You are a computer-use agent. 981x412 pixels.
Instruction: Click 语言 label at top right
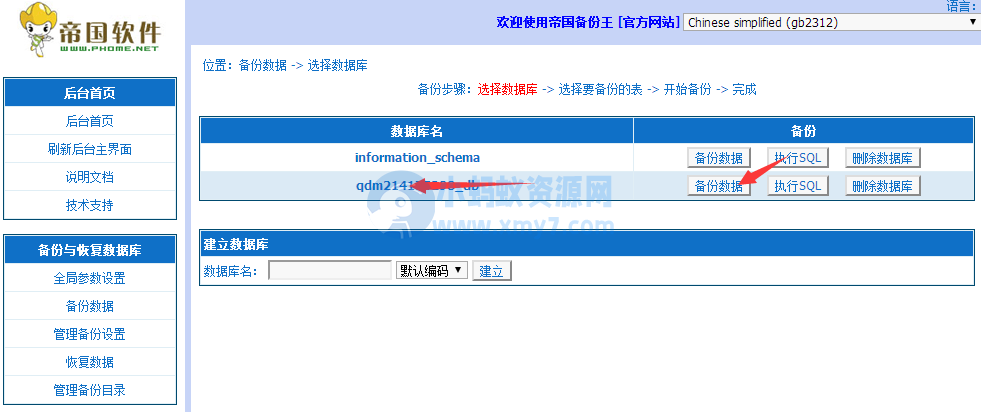(962, 6)
